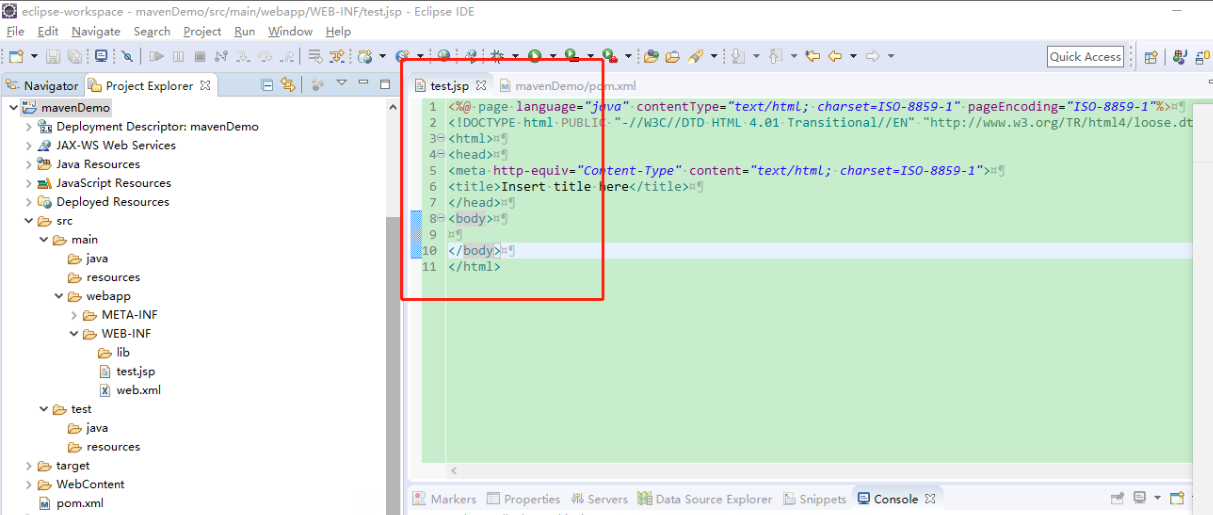Click the Back navigation arrow
Viewport: 1213px width, 515px height.
tap(835, 56)
